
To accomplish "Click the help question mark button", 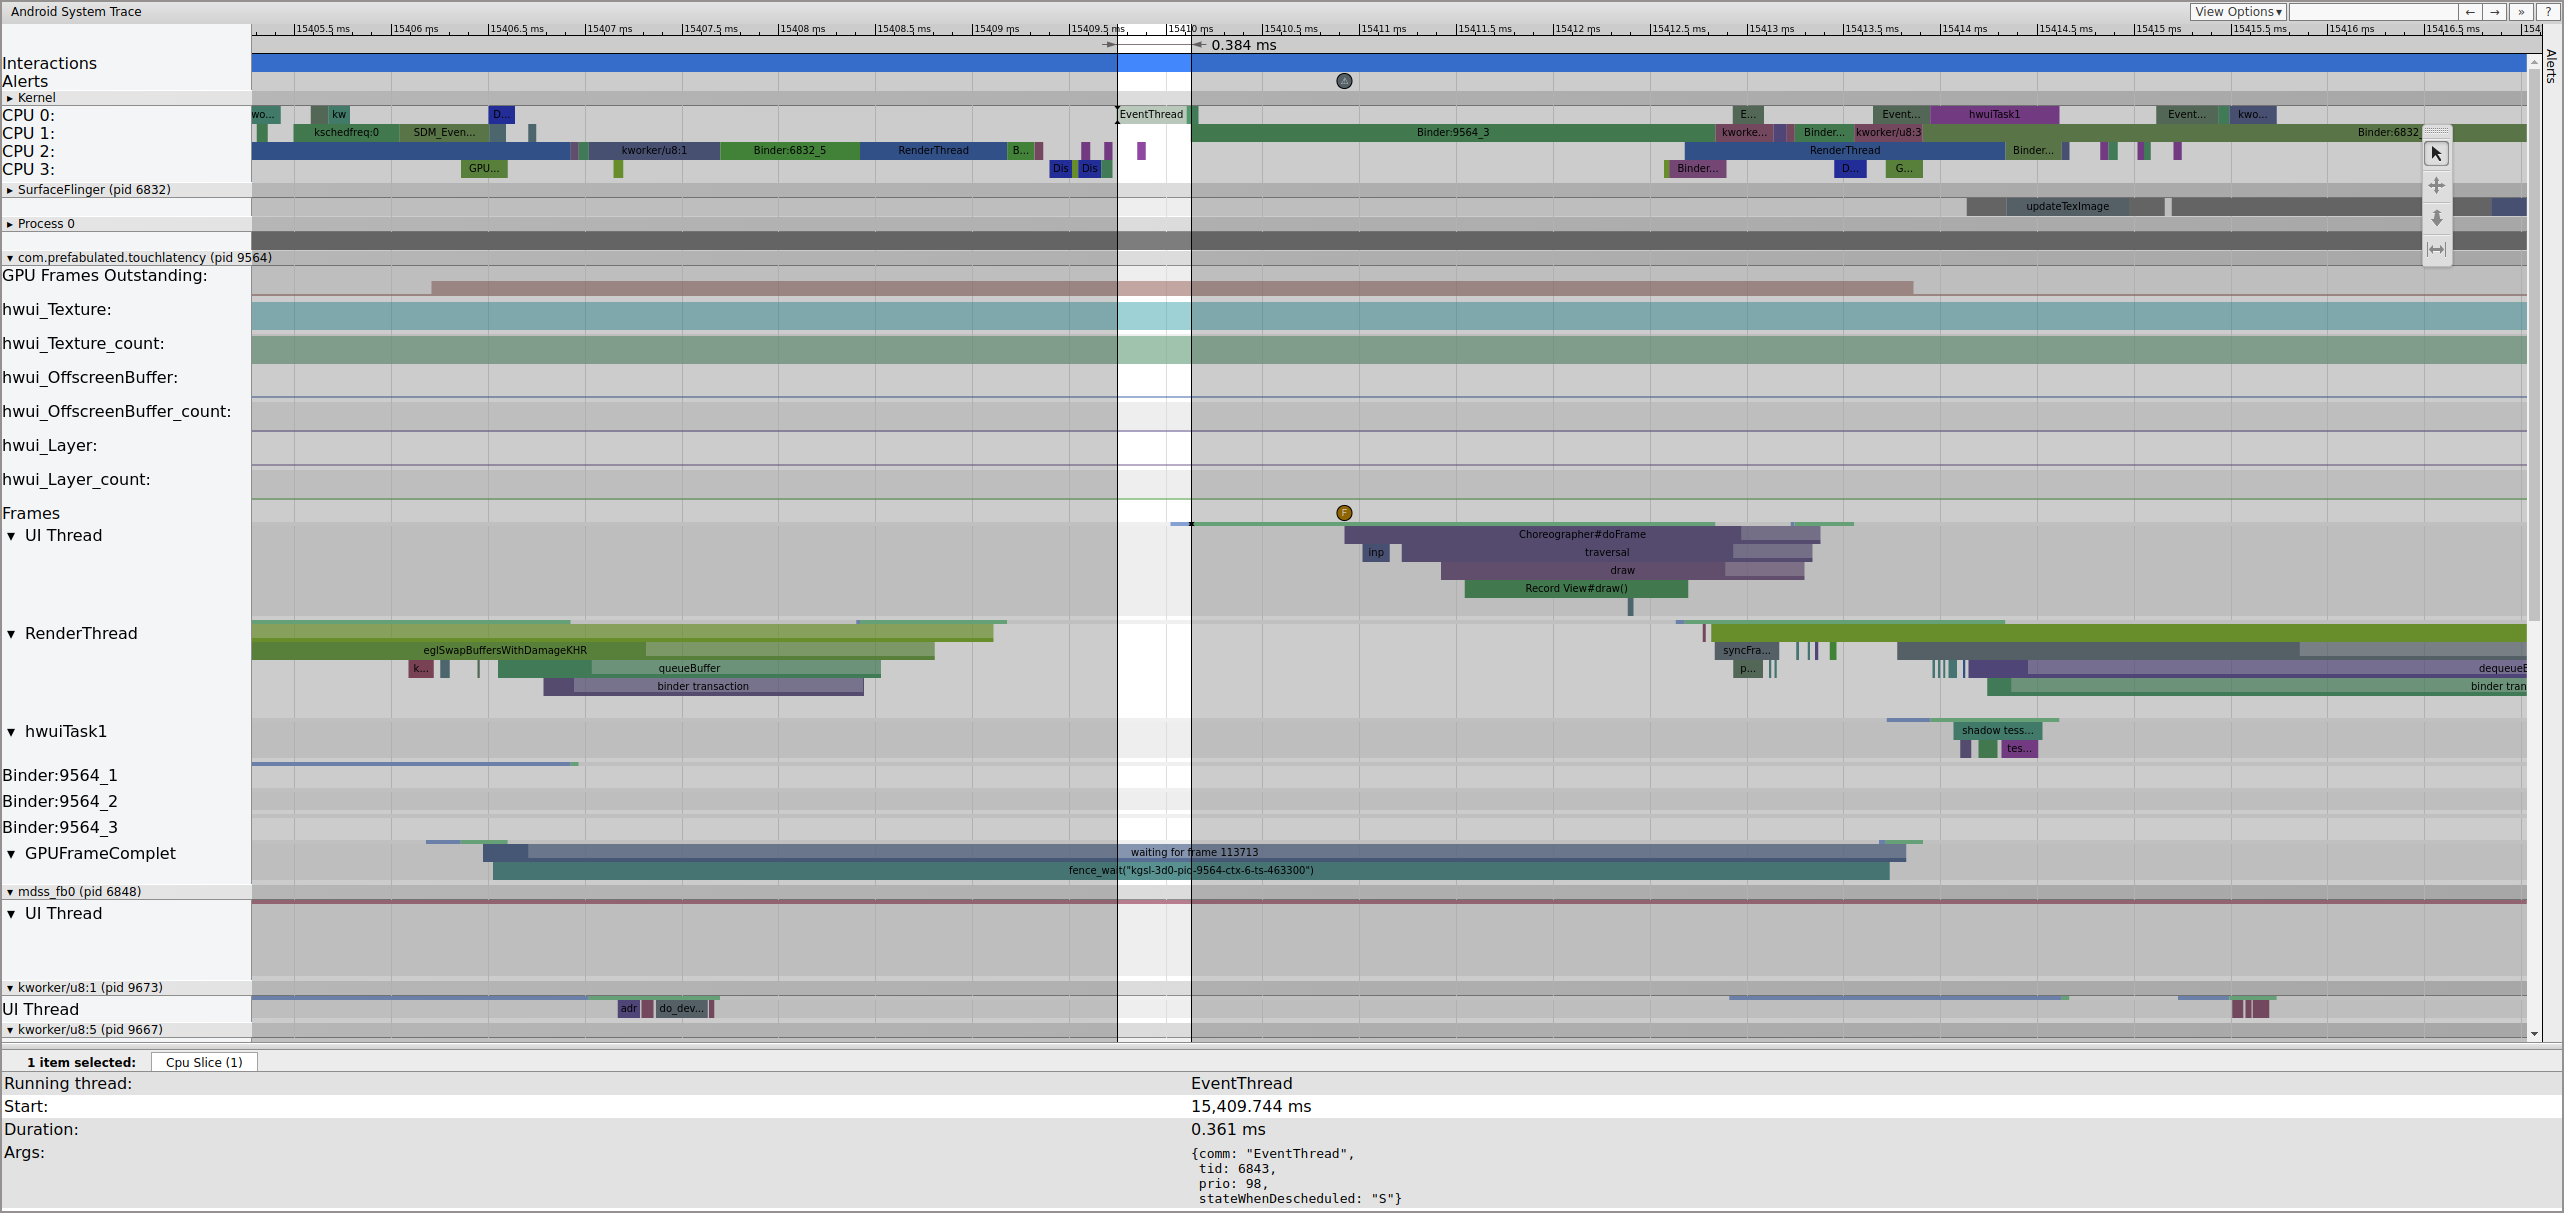I will [x=2547, y=12].
